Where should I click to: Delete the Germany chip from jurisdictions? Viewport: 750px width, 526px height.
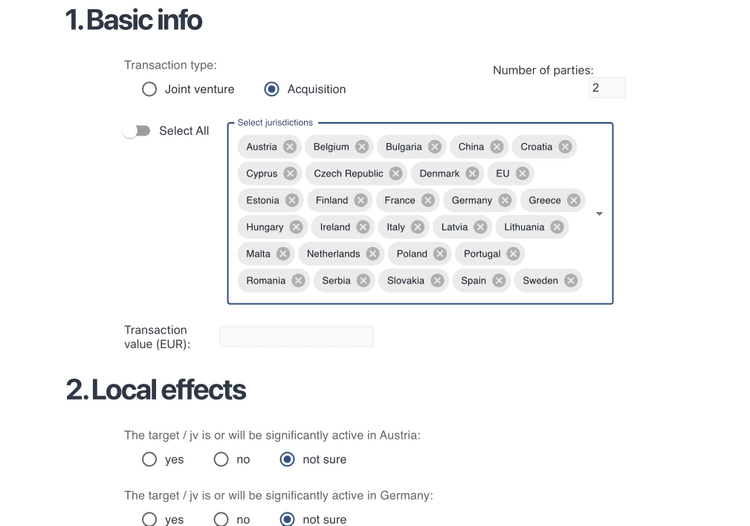coord(505,200)
